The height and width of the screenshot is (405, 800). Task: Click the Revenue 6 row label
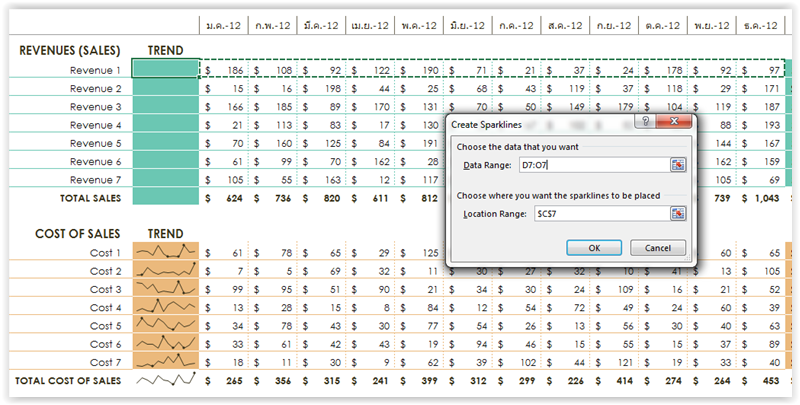[95, 162]
